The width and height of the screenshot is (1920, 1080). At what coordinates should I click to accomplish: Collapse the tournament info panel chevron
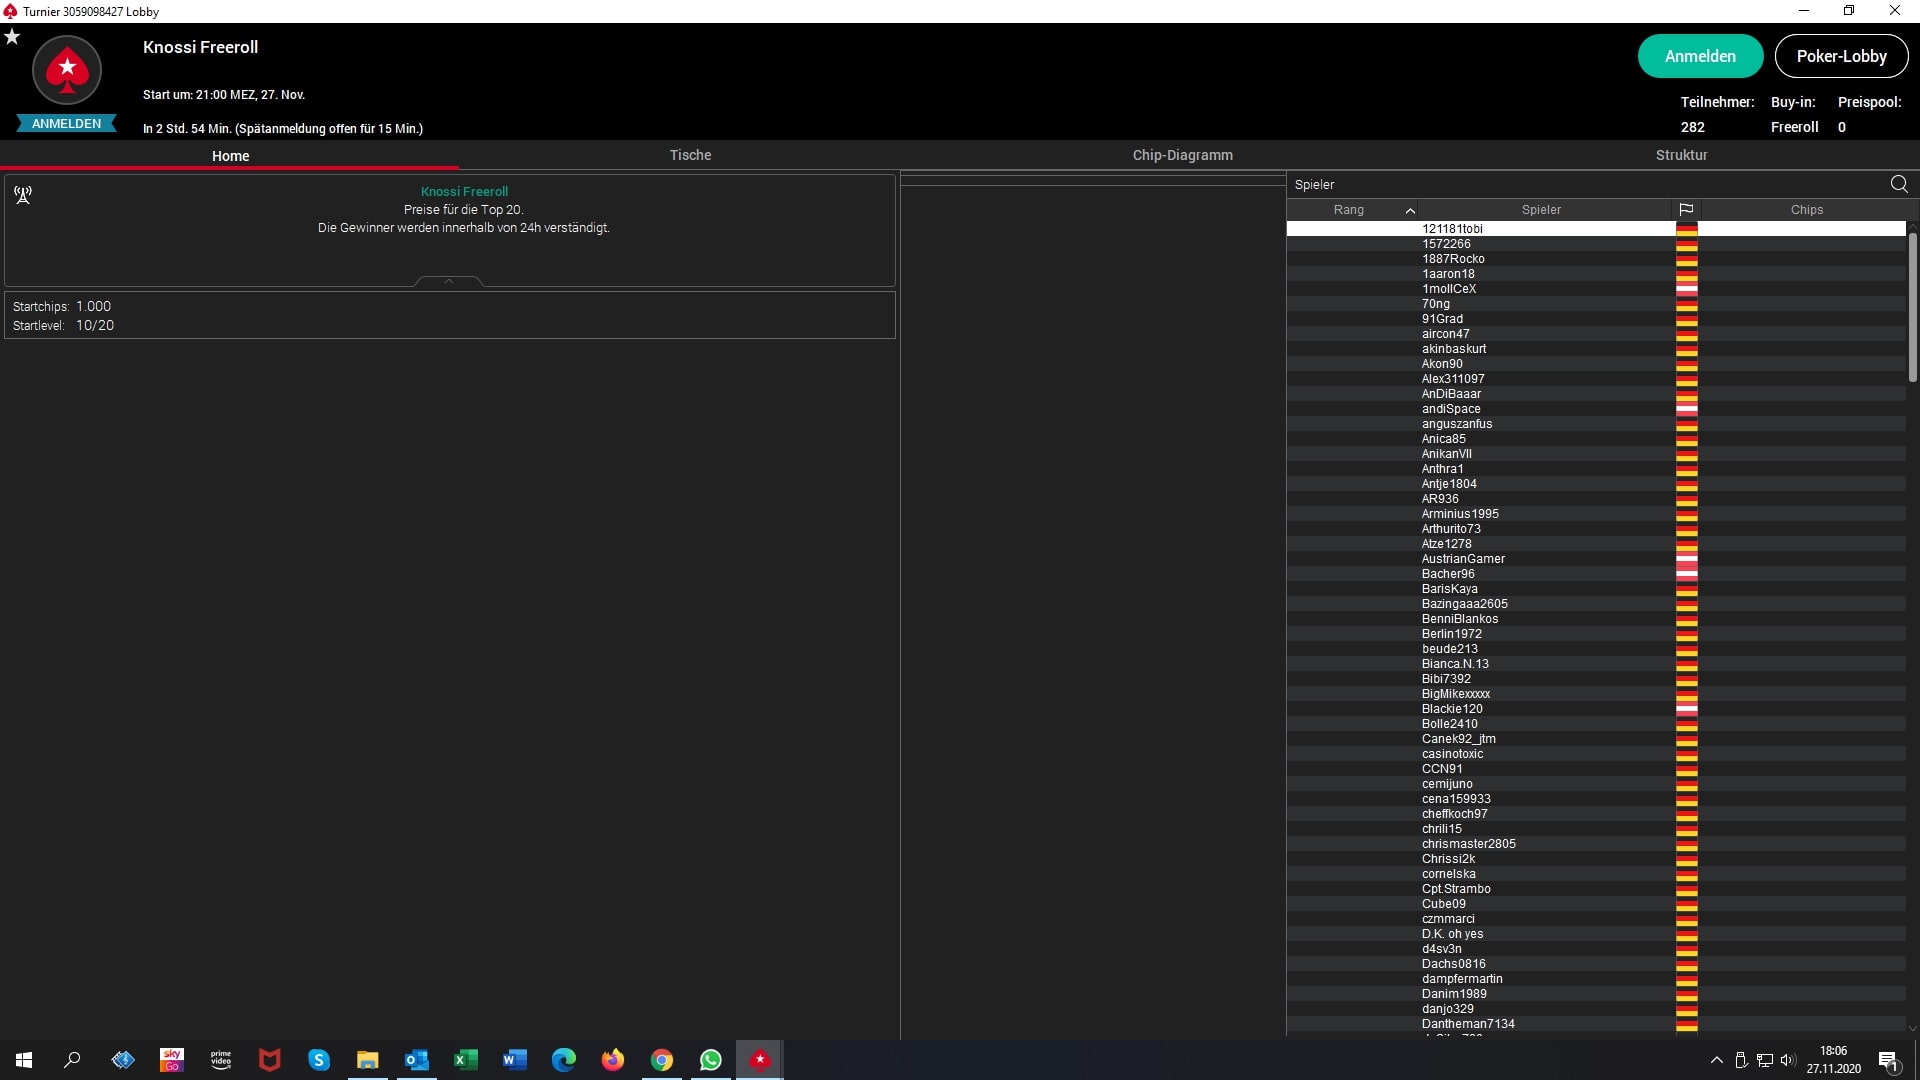point(449,281)
